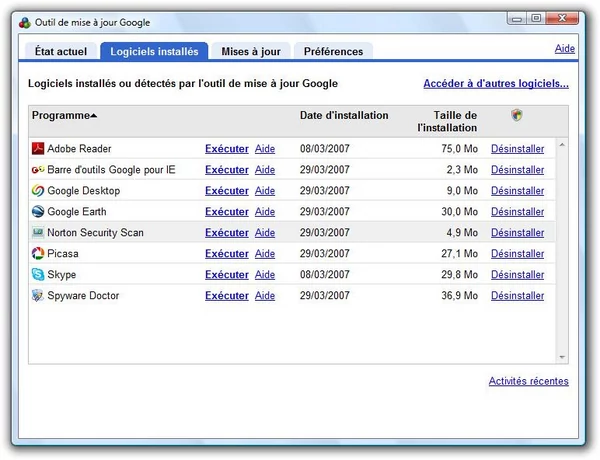Click the Skype program icon
Image resolution: width=600 pixels, height=460 pixels.
[38, 274]
